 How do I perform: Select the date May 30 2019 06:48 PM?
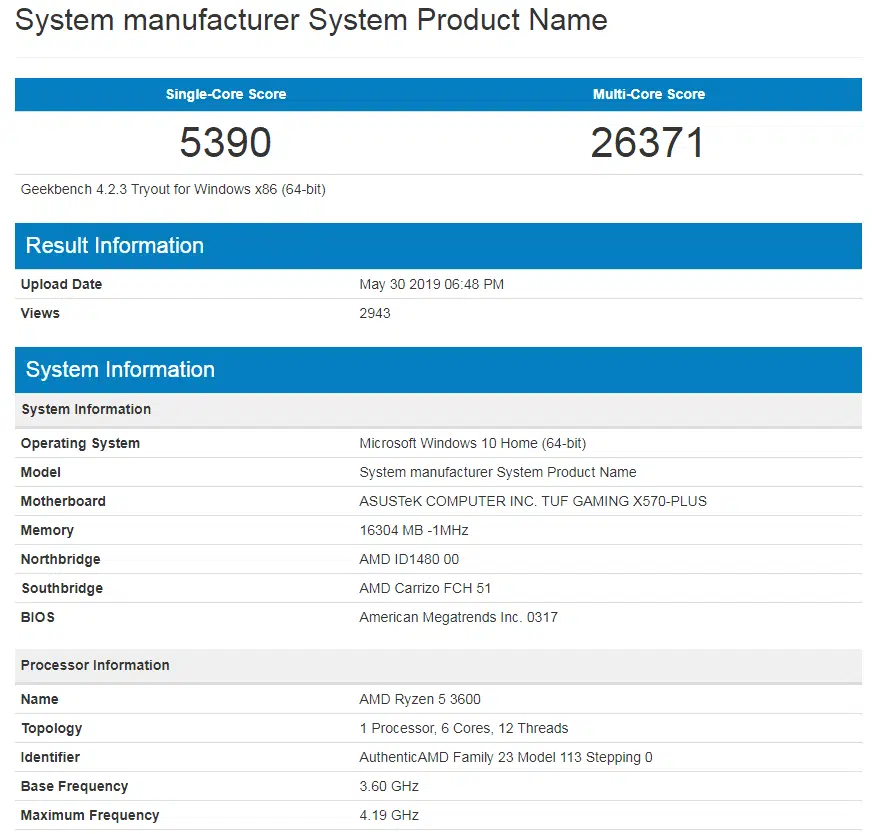pyautogui.click(x=432, y=284)
